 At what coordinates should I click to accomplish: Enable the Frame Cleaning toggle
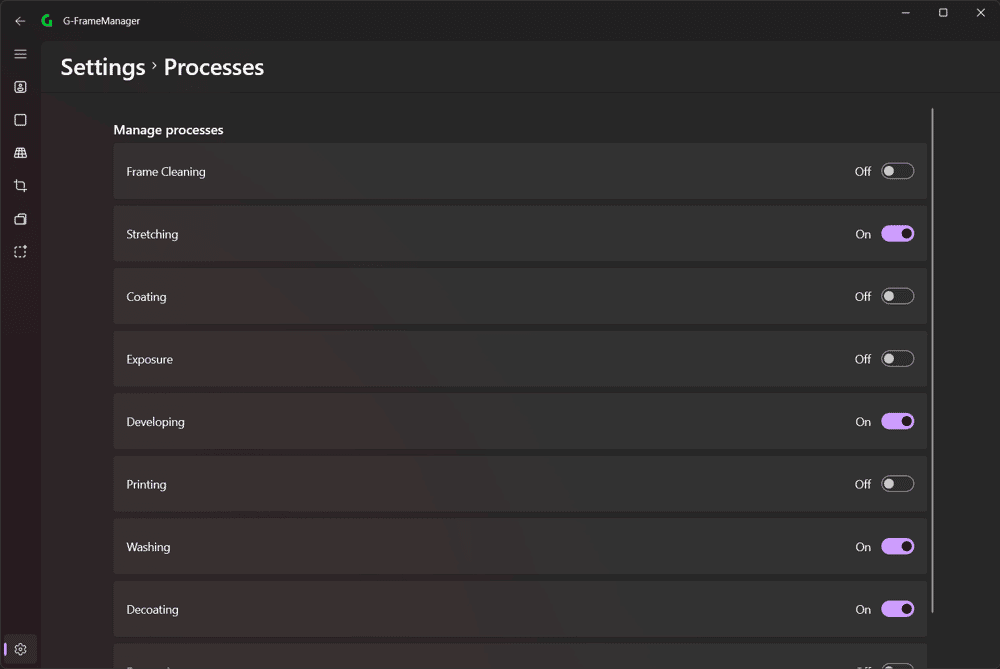[x=897, y=172]
